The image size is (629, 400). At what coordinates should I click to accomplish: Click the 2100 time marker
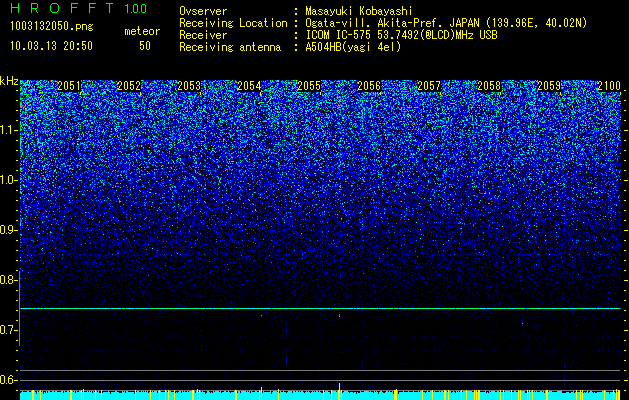tap(609, 86)
